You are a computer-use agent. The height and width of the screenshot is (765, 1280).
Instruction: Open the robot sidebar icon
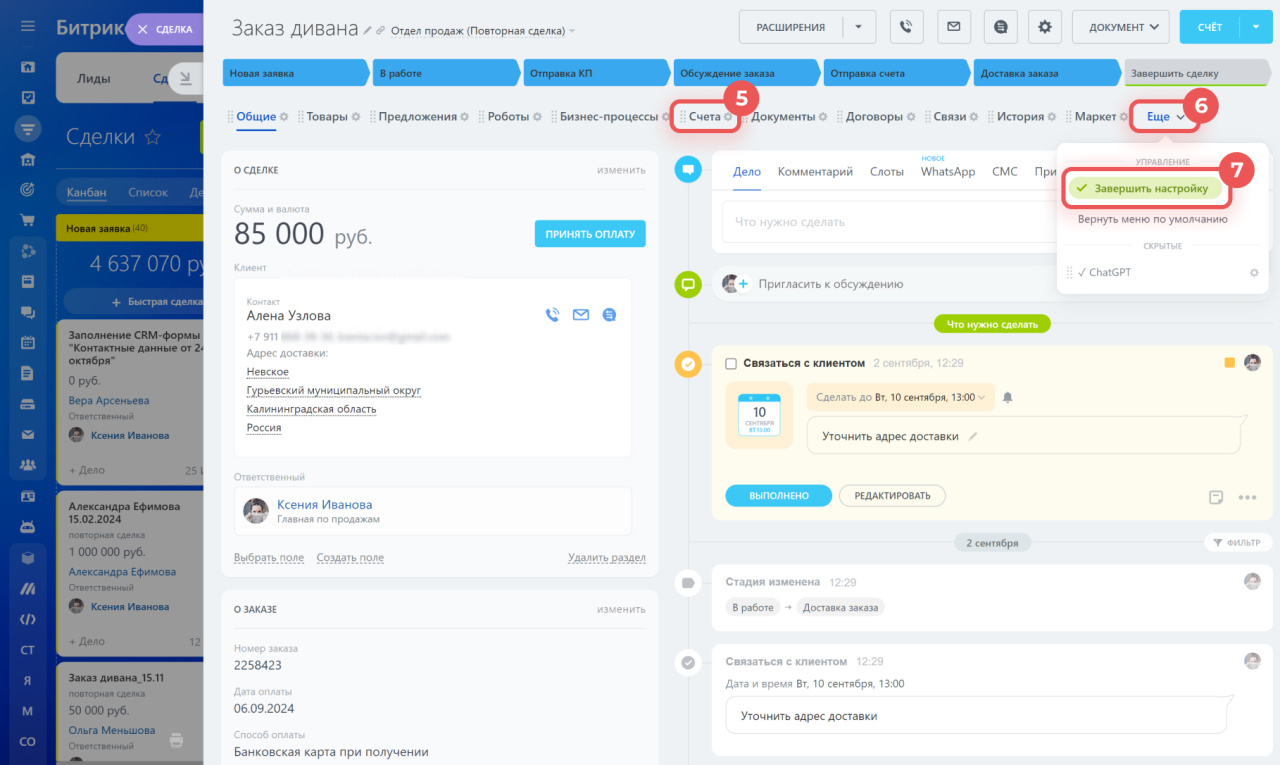(x=28, y=526)
